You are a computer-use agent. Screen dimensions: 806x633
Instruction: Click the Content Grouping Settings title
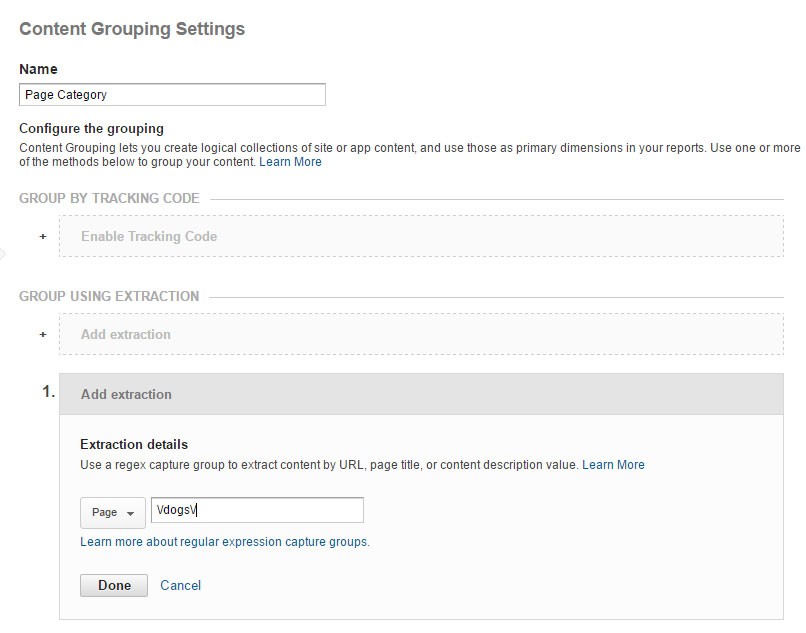click(x=132, y=29)
